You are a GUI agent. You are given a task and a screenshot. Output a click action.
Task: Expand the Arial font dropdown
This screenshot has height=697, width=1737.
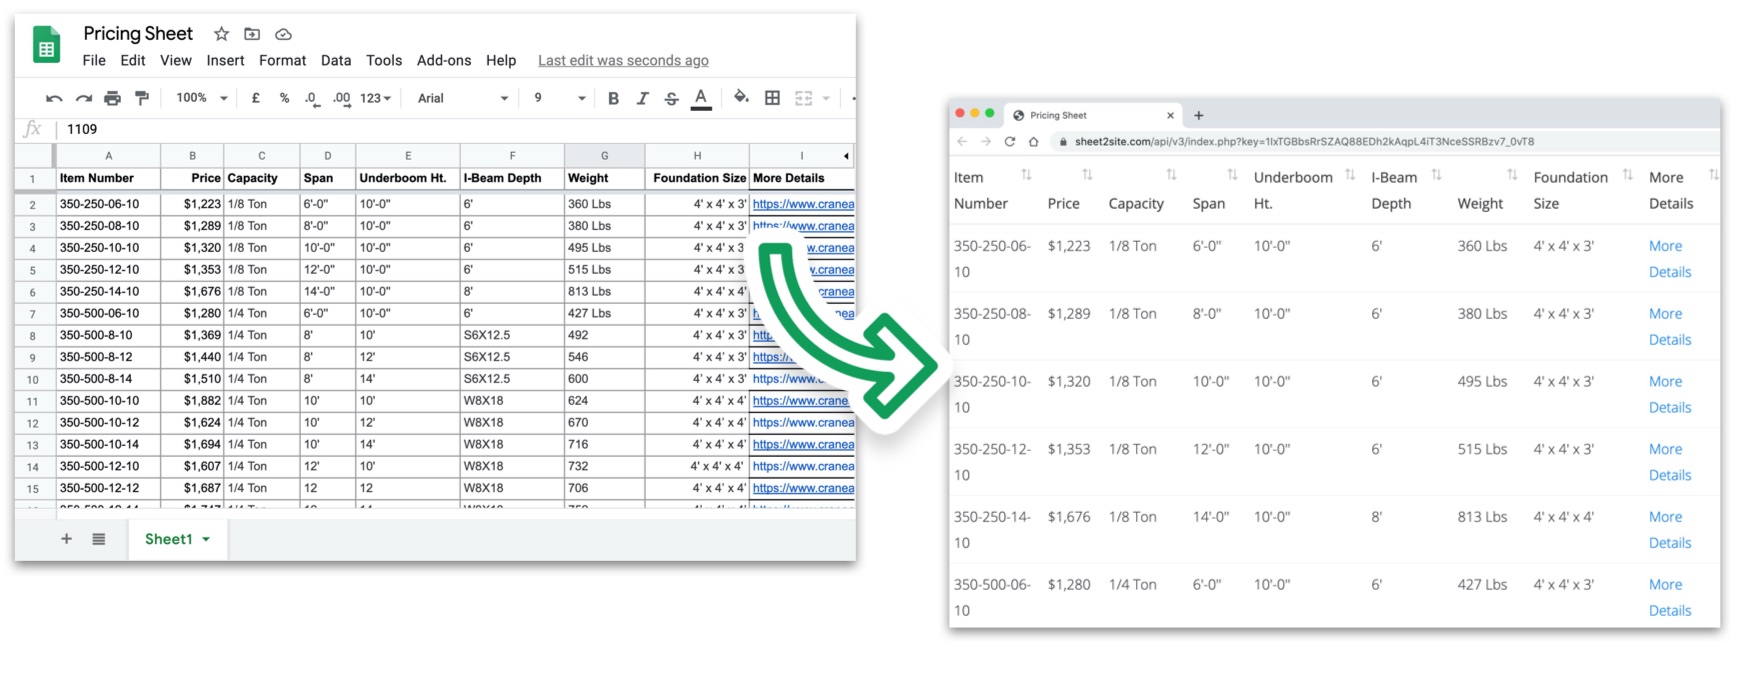[x=463, y=98]
